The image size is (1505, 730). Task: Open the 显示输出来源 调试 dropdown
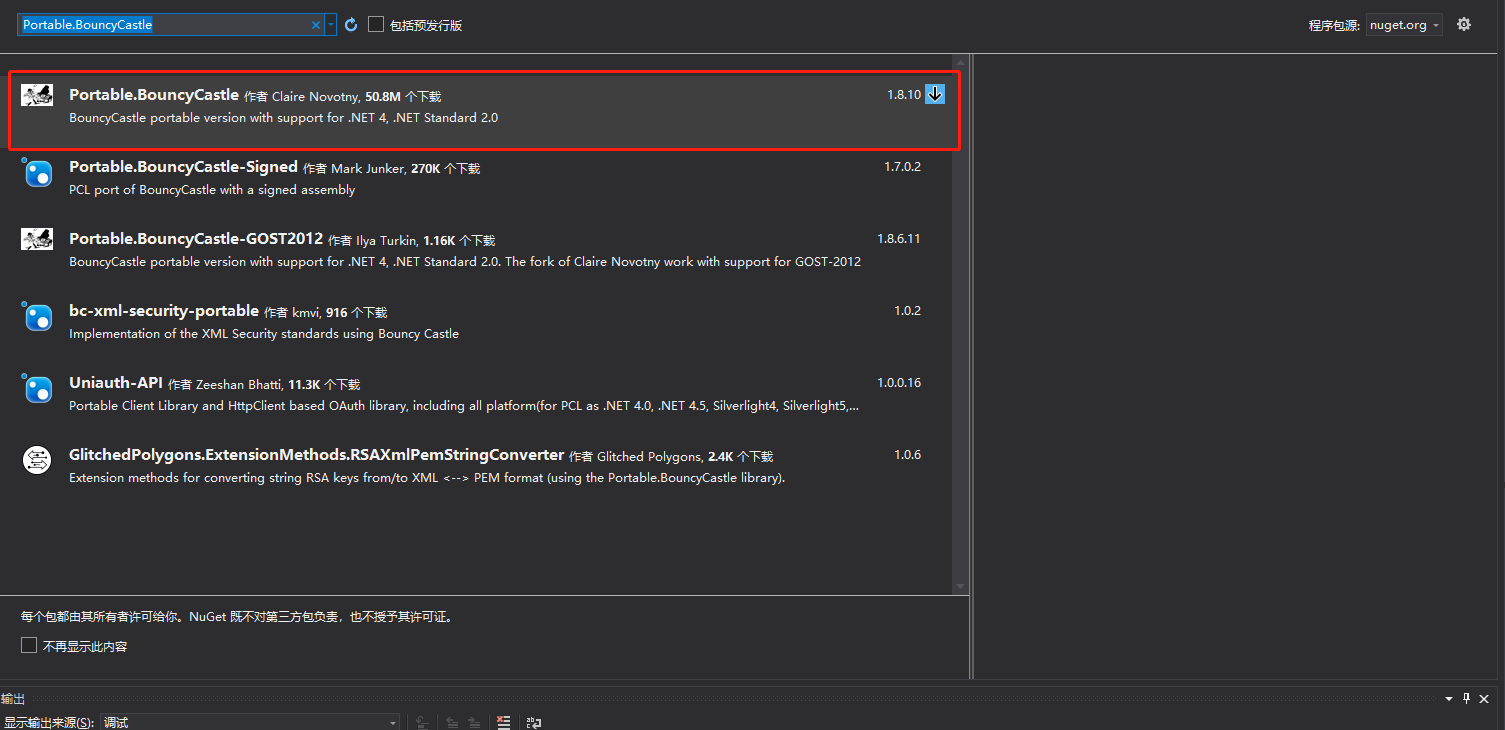[x=250, y=722]
